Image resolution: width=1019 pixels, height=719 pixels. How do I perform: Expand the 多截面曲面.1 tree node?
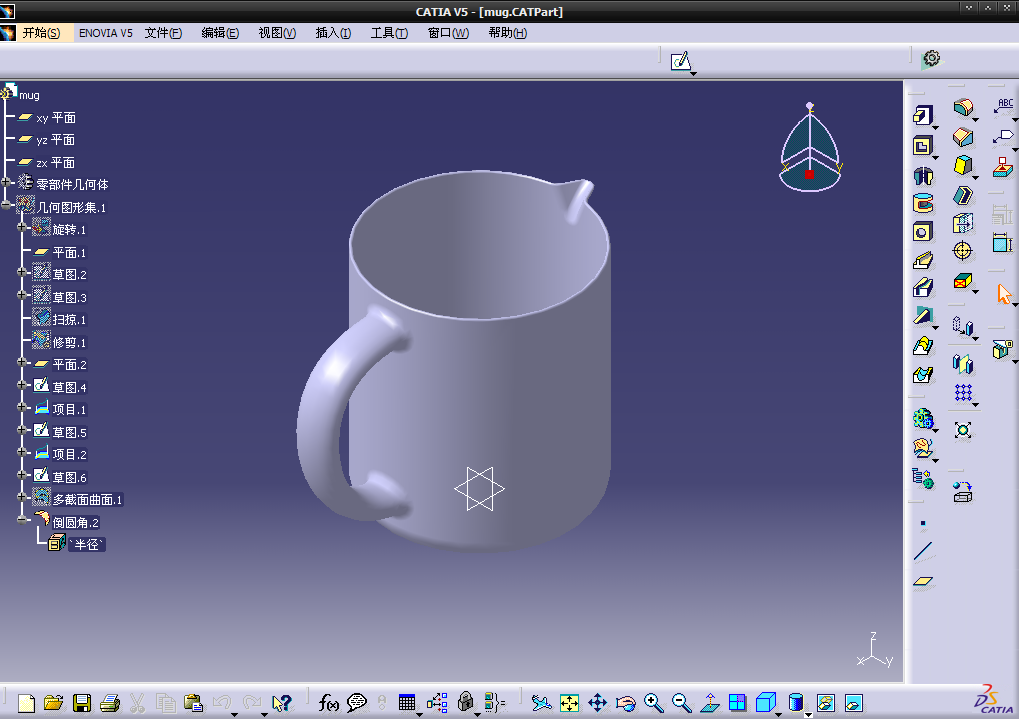(22, 497)
